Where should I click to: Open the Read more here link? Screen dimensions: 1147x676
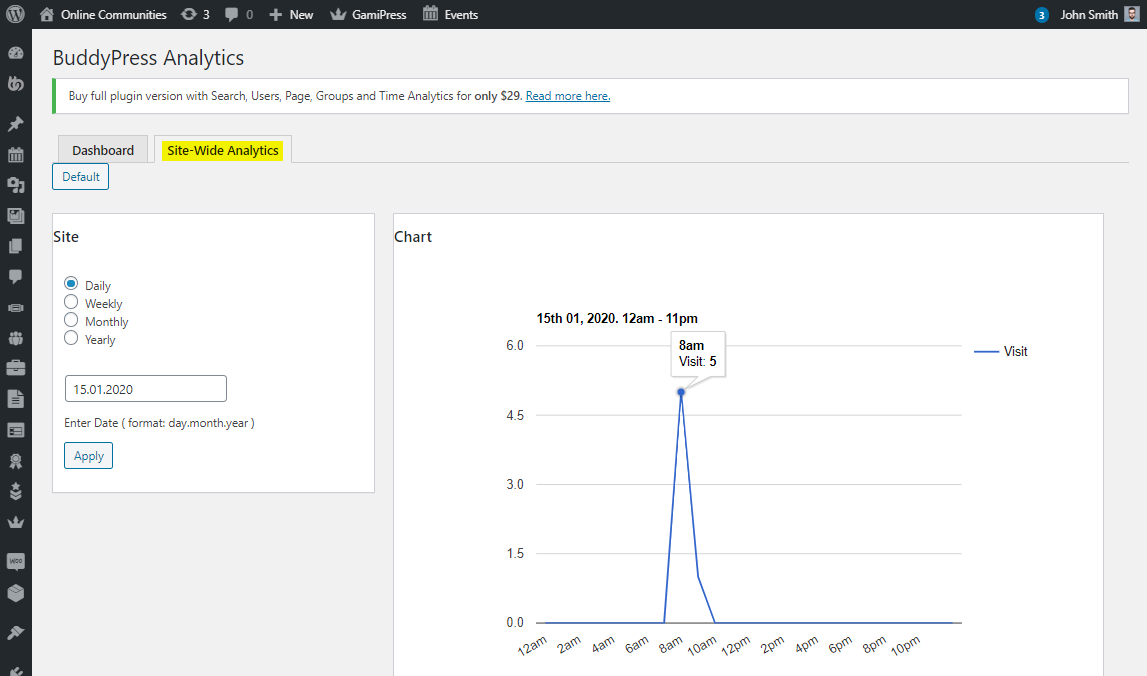pos(567,95)
